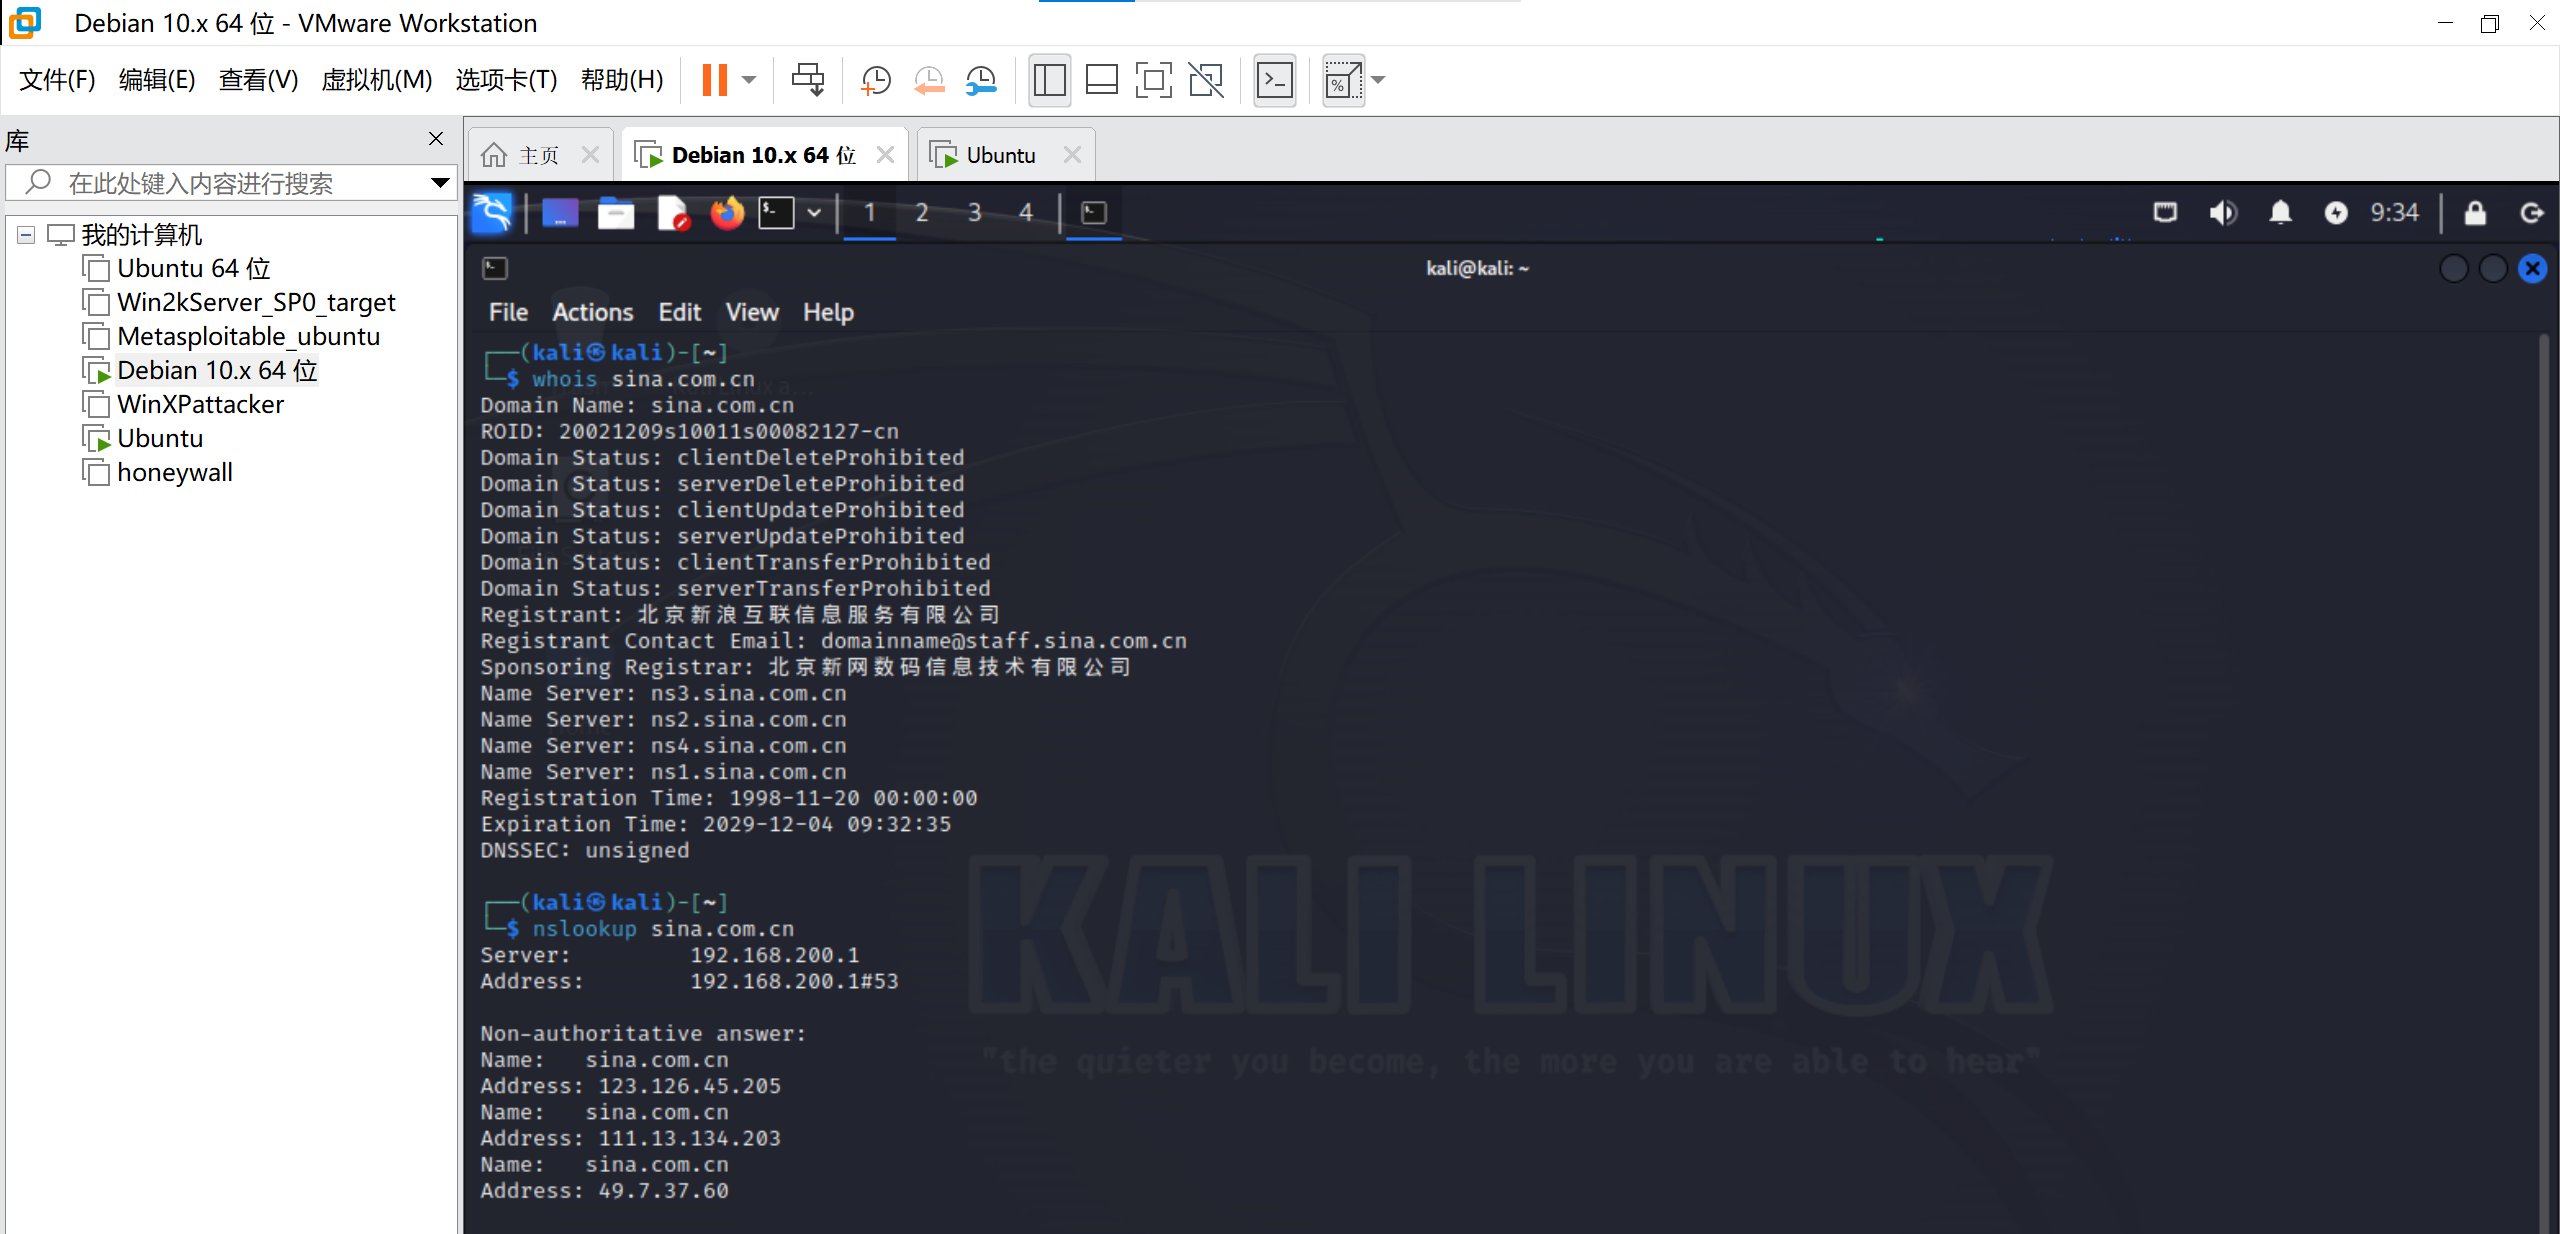
Task: Open the snapshot manager icon
Action: [981, 80]
